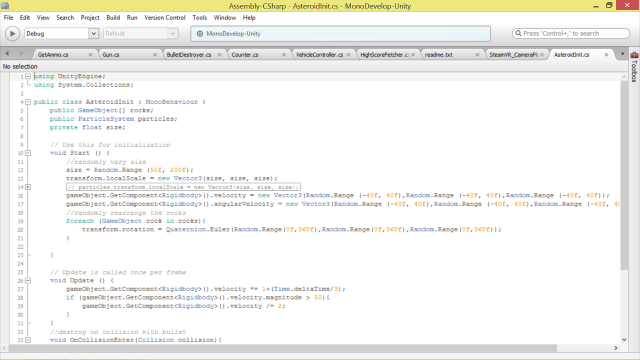Open the Help menu

249,18
